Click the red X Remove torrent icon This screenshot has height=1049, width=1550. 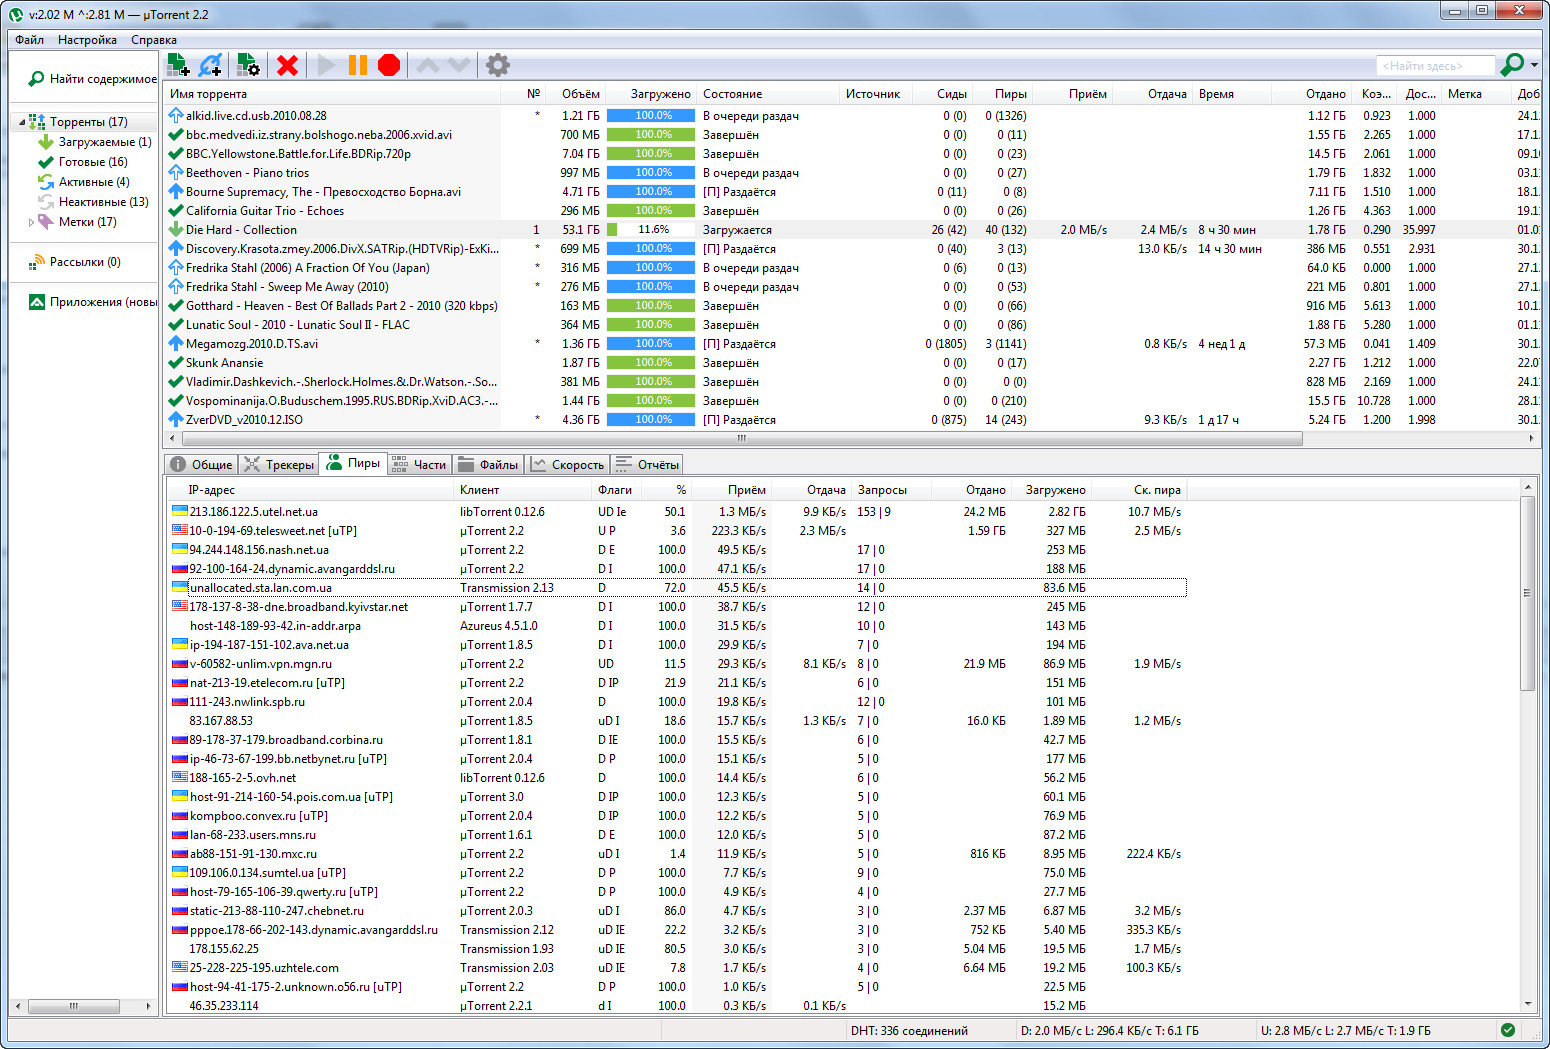287,65
